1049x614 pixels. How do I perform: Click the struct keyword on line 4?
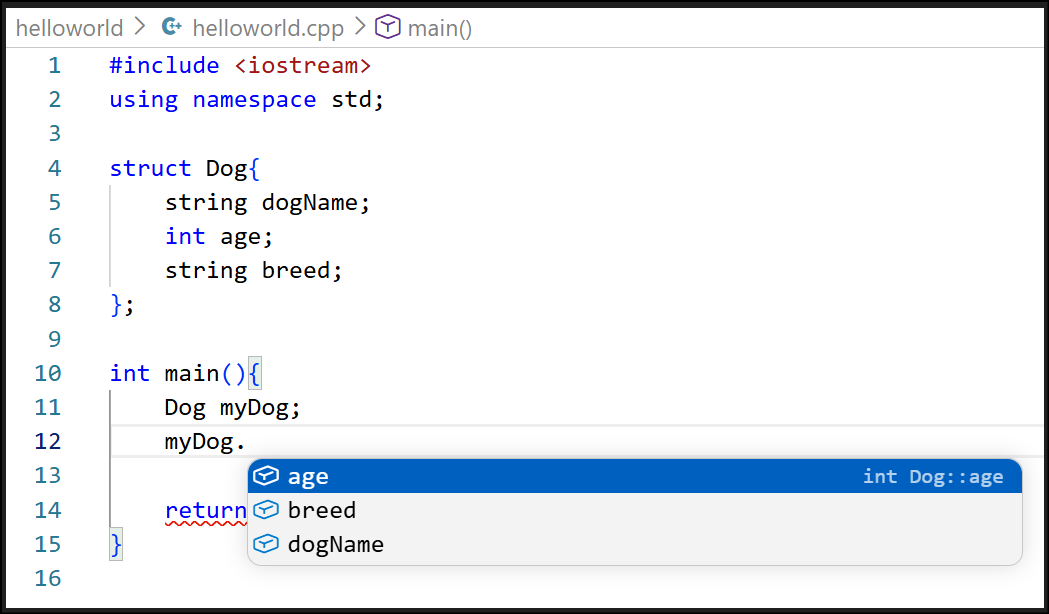click(x=150, y=168)
